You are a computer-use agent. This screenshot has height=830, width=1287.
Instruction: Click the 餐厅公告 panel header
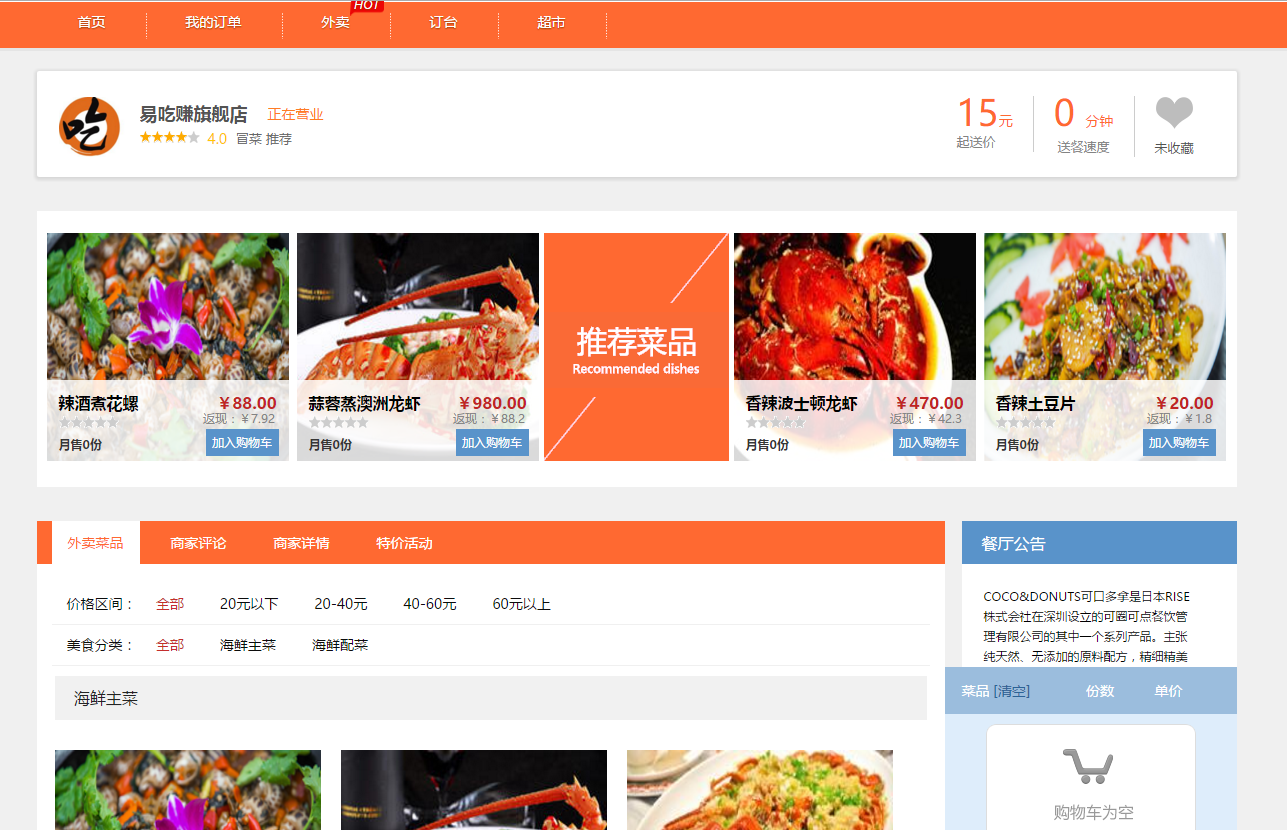point(1099,543)
